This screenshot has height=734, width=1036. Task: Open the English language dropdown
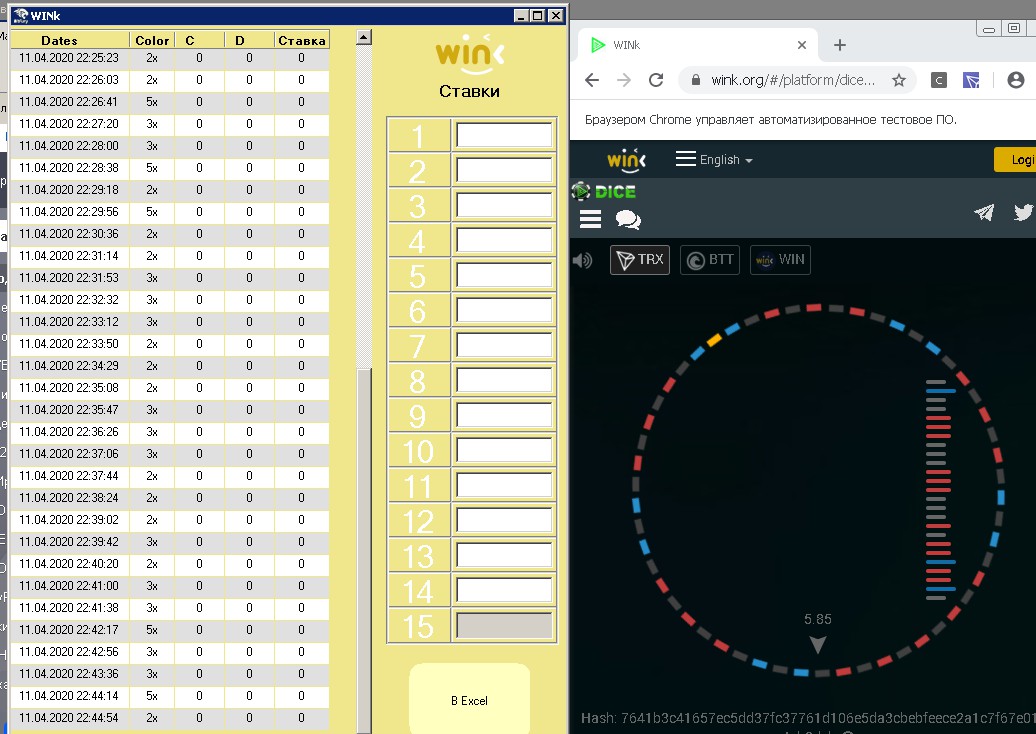coord(726,160)
